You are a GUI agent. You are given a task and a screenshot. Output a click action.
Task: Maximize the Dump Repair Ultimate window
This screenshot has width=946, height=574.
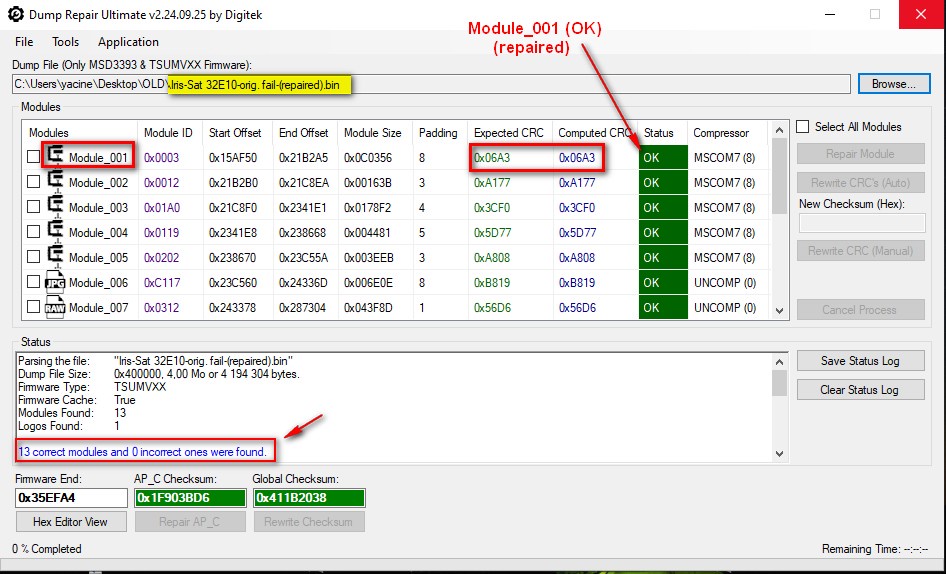[x=875, y=14]
